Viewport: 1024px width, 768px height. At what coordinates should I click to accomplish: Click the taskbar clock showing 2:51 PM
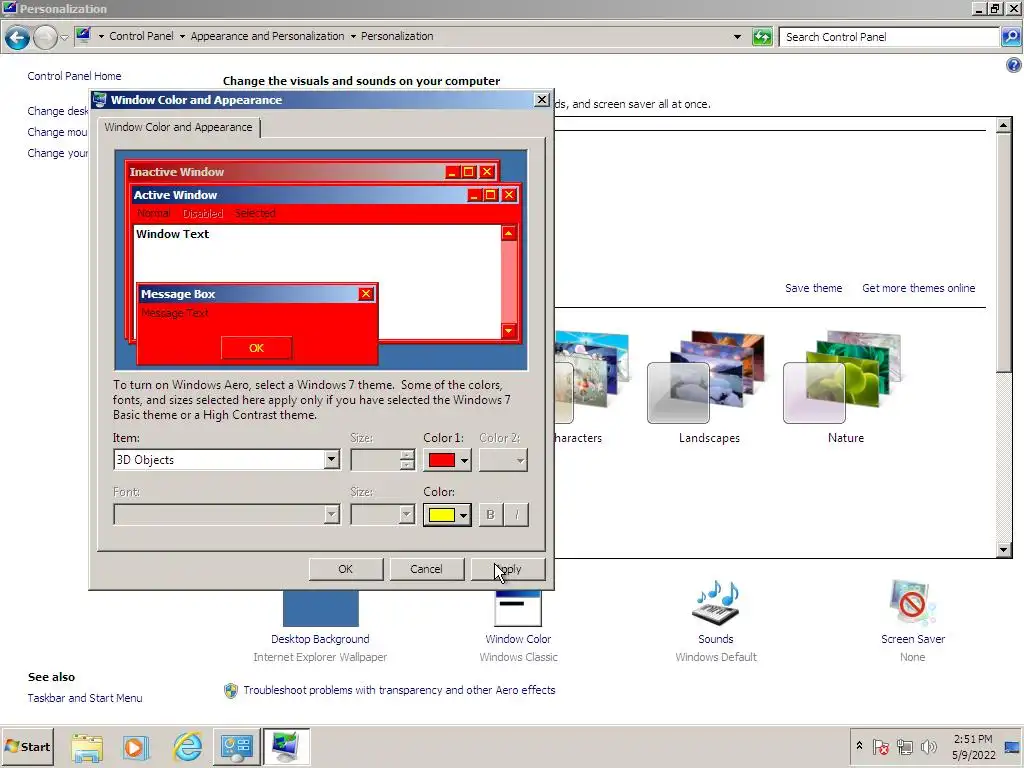point(973,746)
